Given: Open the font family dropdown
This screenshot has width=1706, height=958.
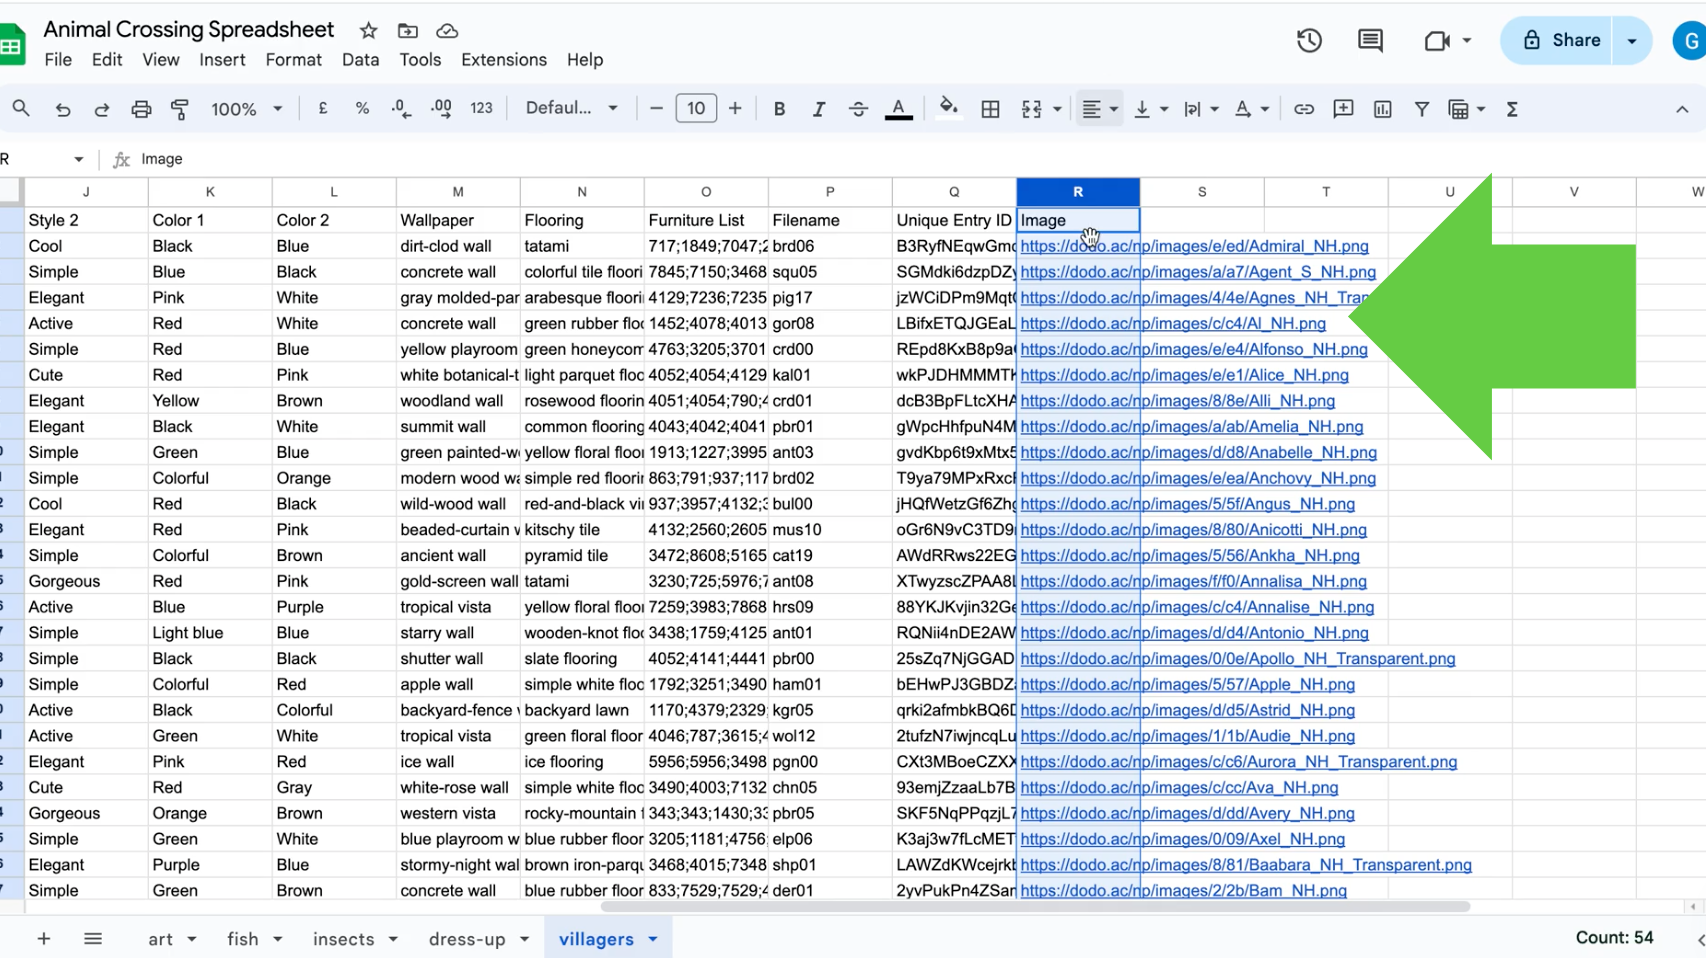Looking at the screenshot, I should coord(571,109).
